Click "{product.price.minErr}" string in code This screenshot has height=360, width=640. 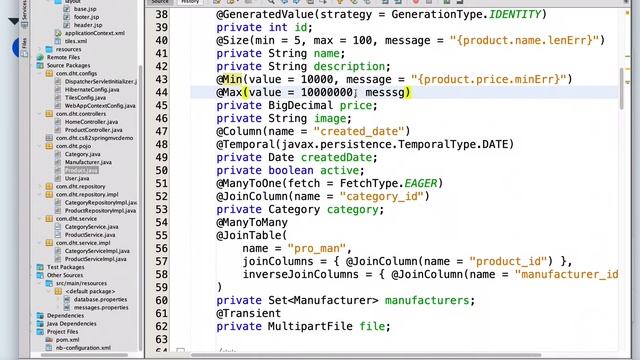[489, 80]
